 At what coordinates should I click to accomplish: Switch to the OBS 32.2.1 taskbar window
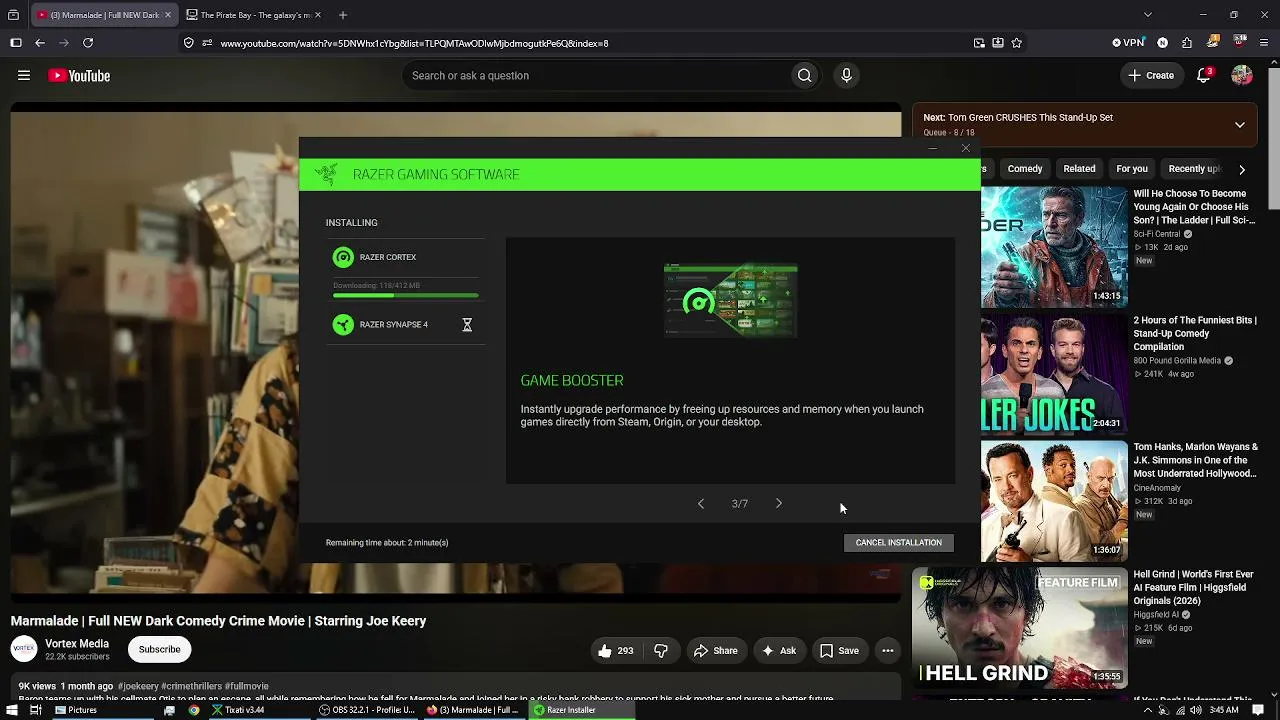coord(367,710)
